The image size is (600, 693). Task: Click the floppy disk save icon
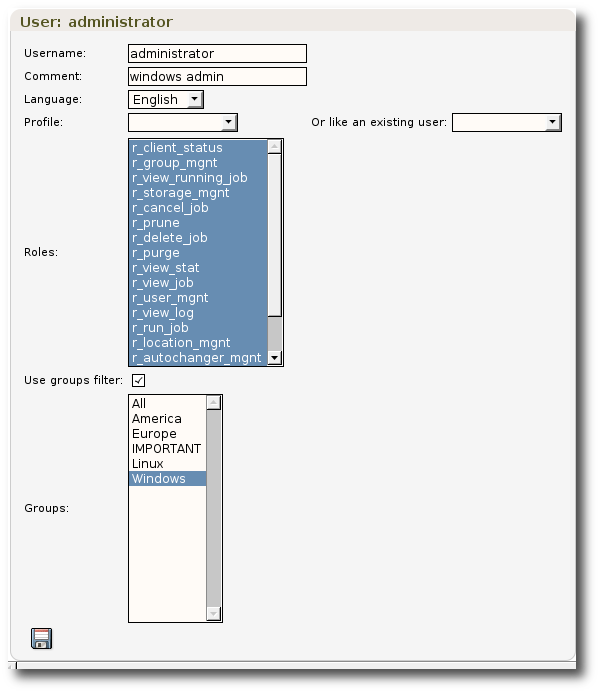(42, 638)
